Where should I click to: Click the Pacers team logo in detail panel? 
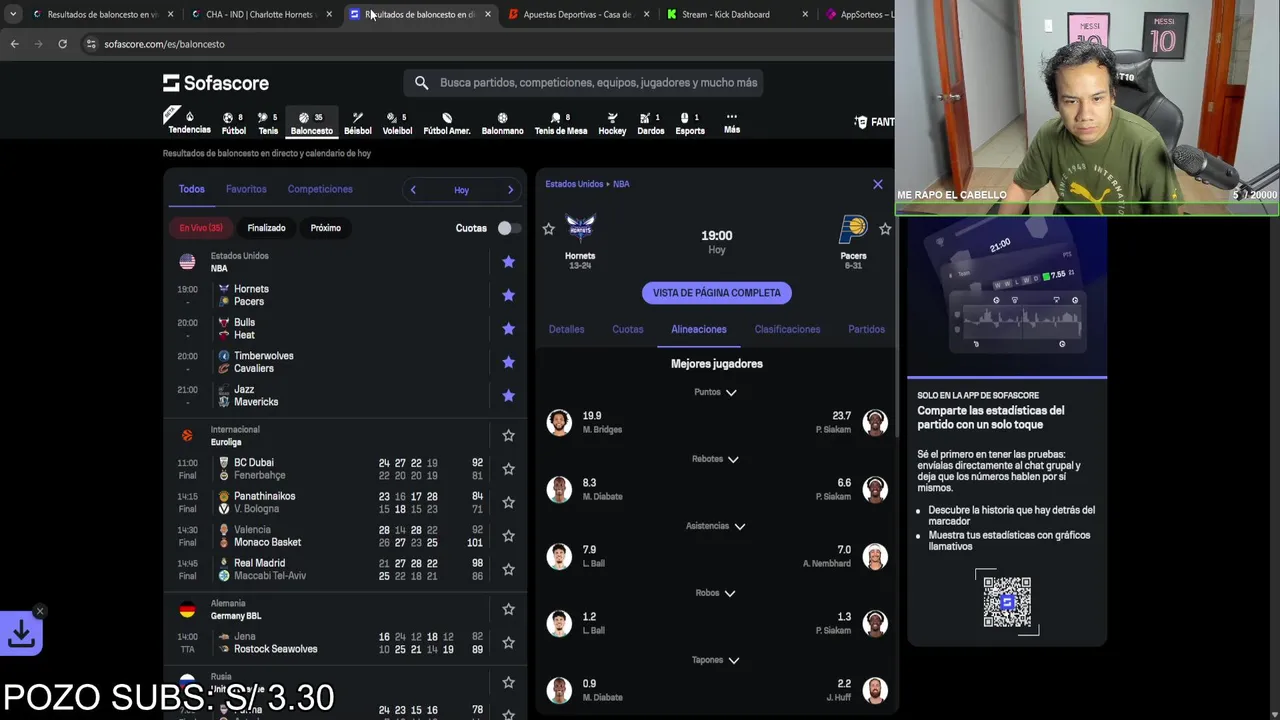pyautogui.click(x=853, y=229)
